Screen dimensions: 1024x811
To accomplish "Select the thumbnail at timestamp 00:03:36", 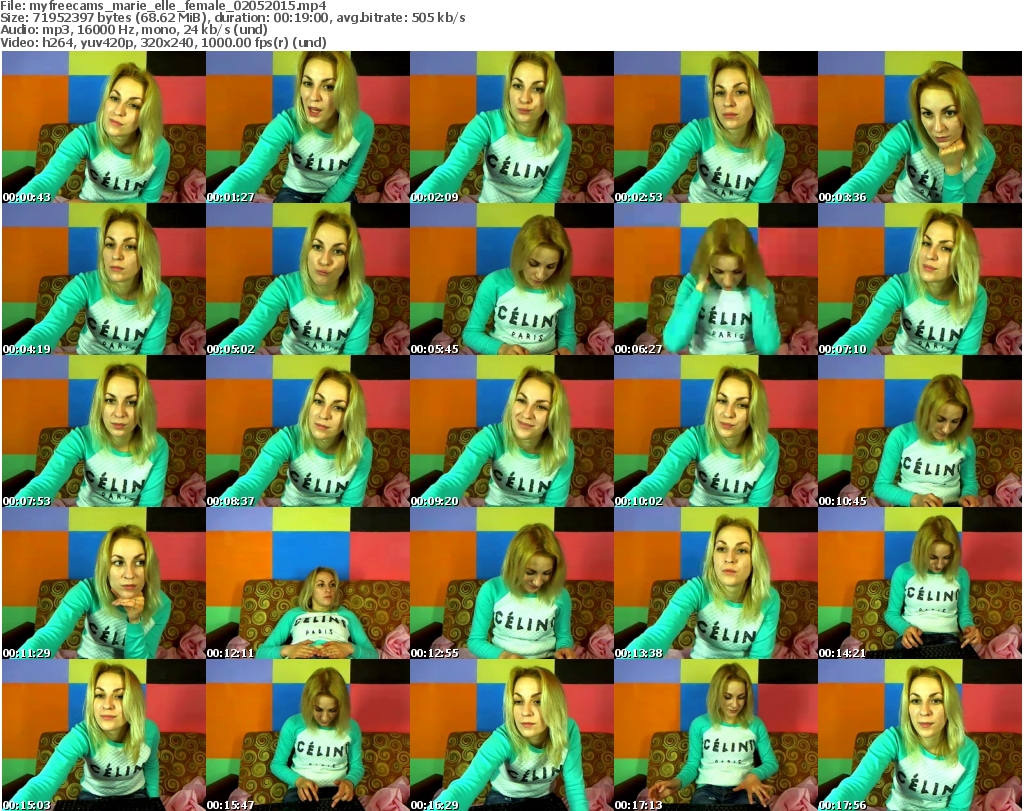I will click(920, 127).
